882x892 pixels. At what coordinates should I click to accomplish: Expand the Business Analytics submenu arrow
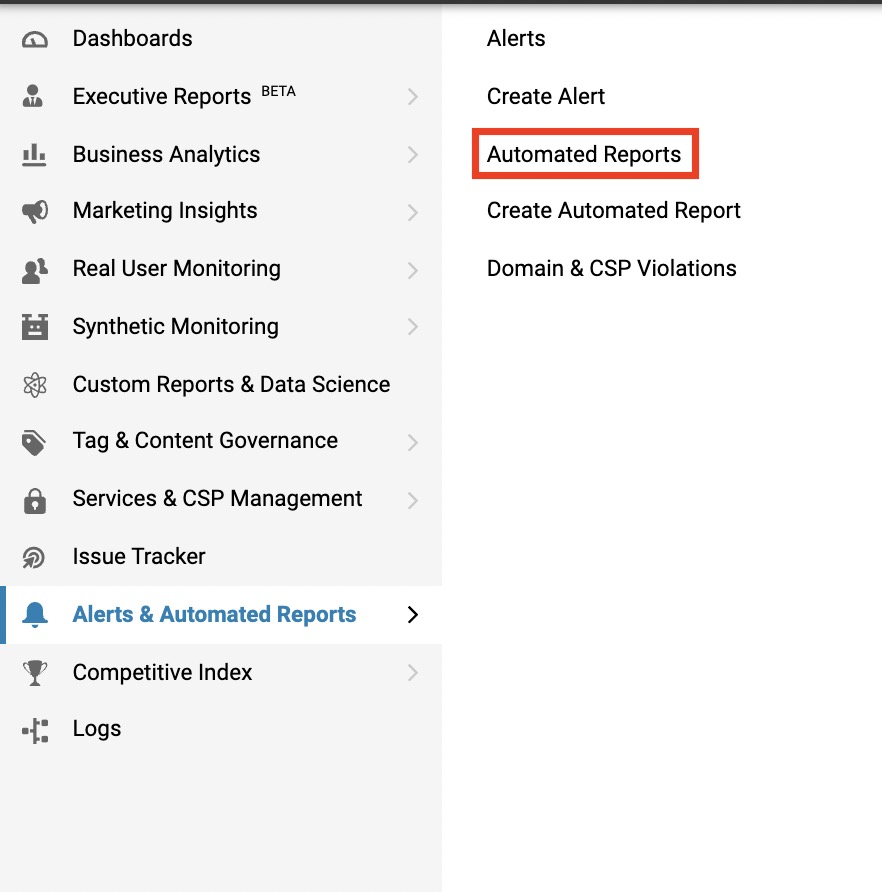413,155
